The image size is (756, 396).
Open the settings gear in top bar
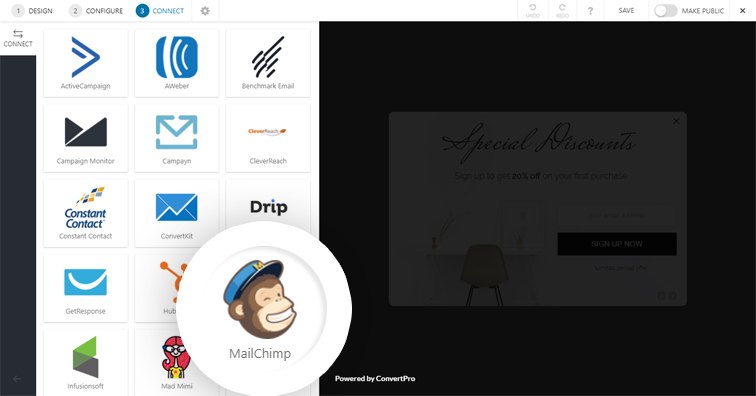click(x=205, y=11)
